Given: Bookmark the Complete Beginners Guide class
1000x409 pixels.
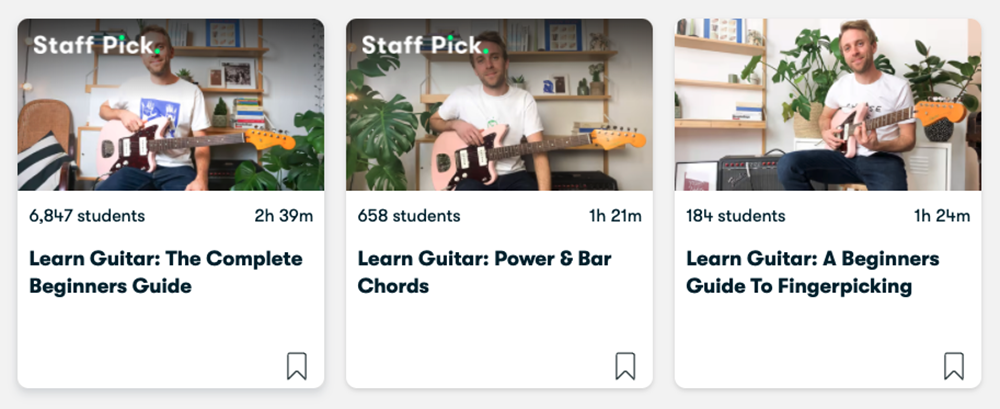Looking at the screenshot, I should point(296,366).
